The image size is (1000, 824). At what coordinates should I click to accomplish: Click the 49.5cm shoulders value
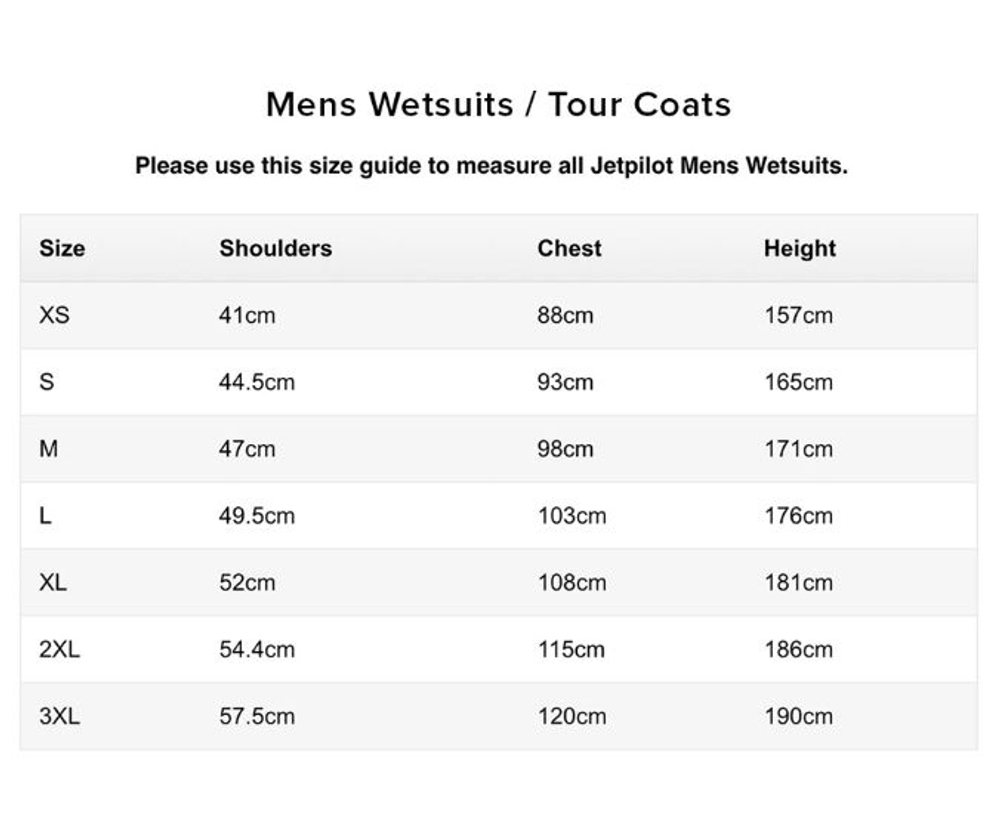click(257, 516)
